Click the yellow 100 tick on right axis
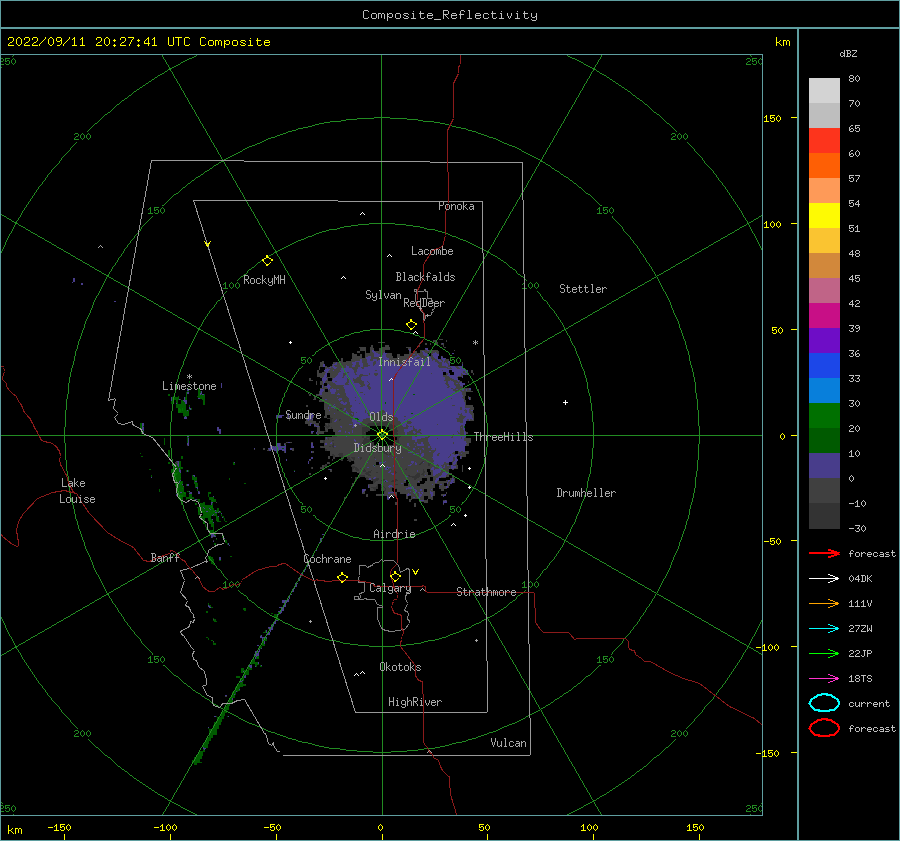This screenshot has height=841, width=900. [x=773, y=224]
